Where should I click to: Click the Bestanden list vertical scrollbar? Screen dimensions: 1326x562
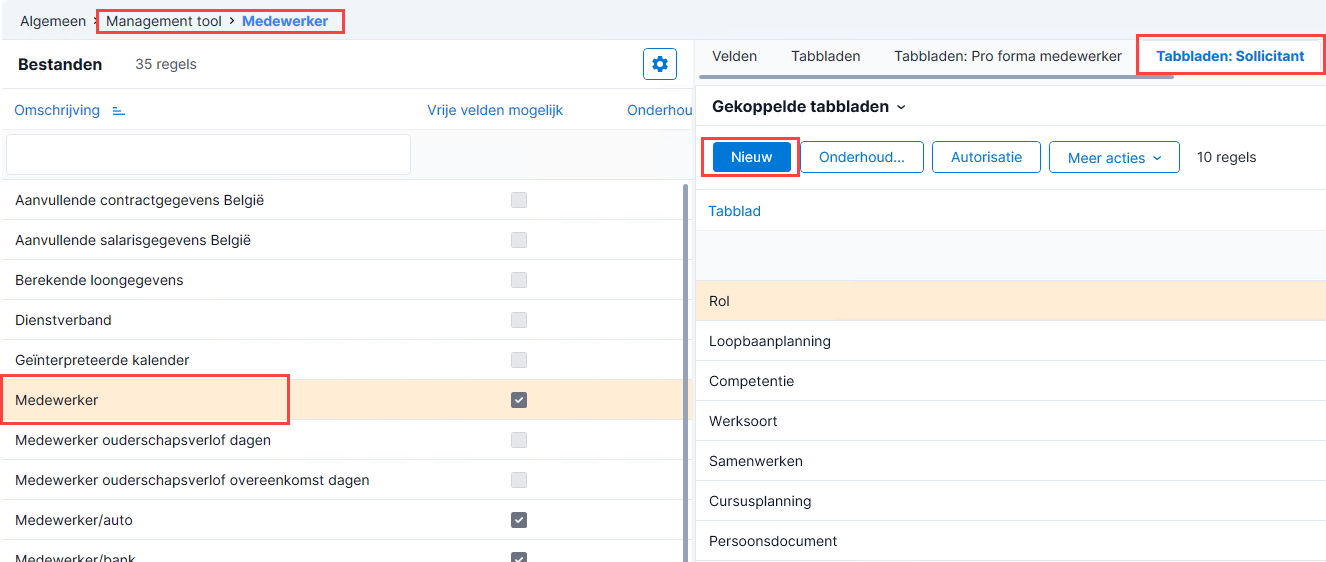point(685,370)
